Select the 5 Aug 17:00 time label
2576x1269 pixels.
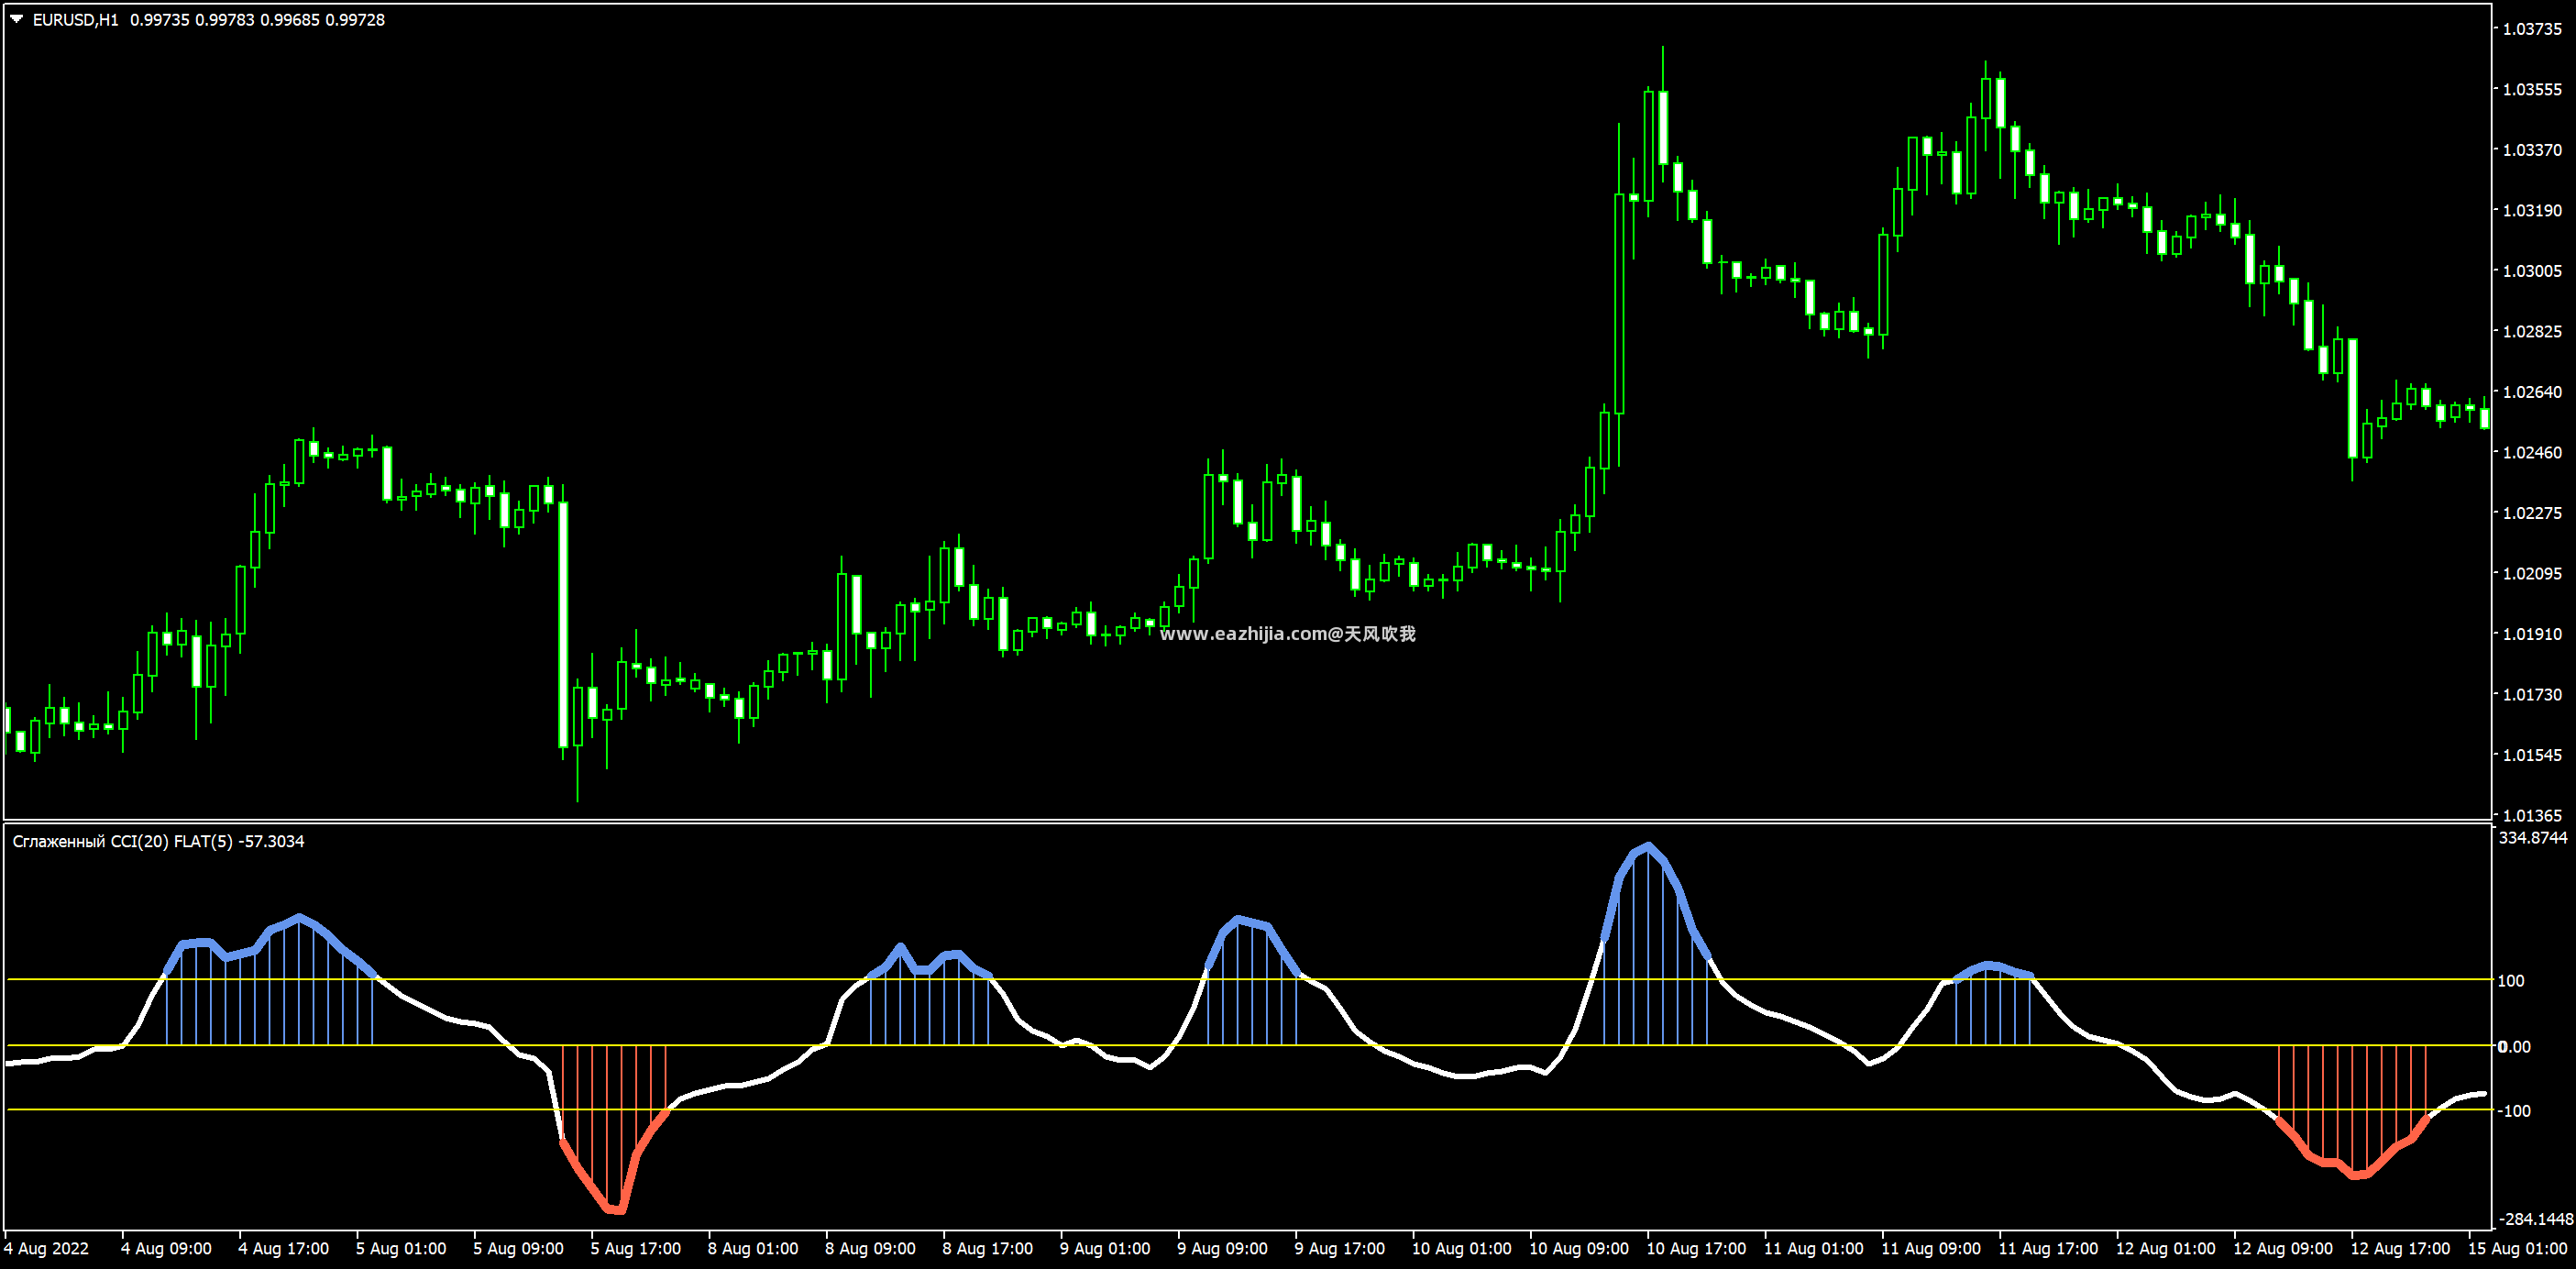pos(635,1248)
